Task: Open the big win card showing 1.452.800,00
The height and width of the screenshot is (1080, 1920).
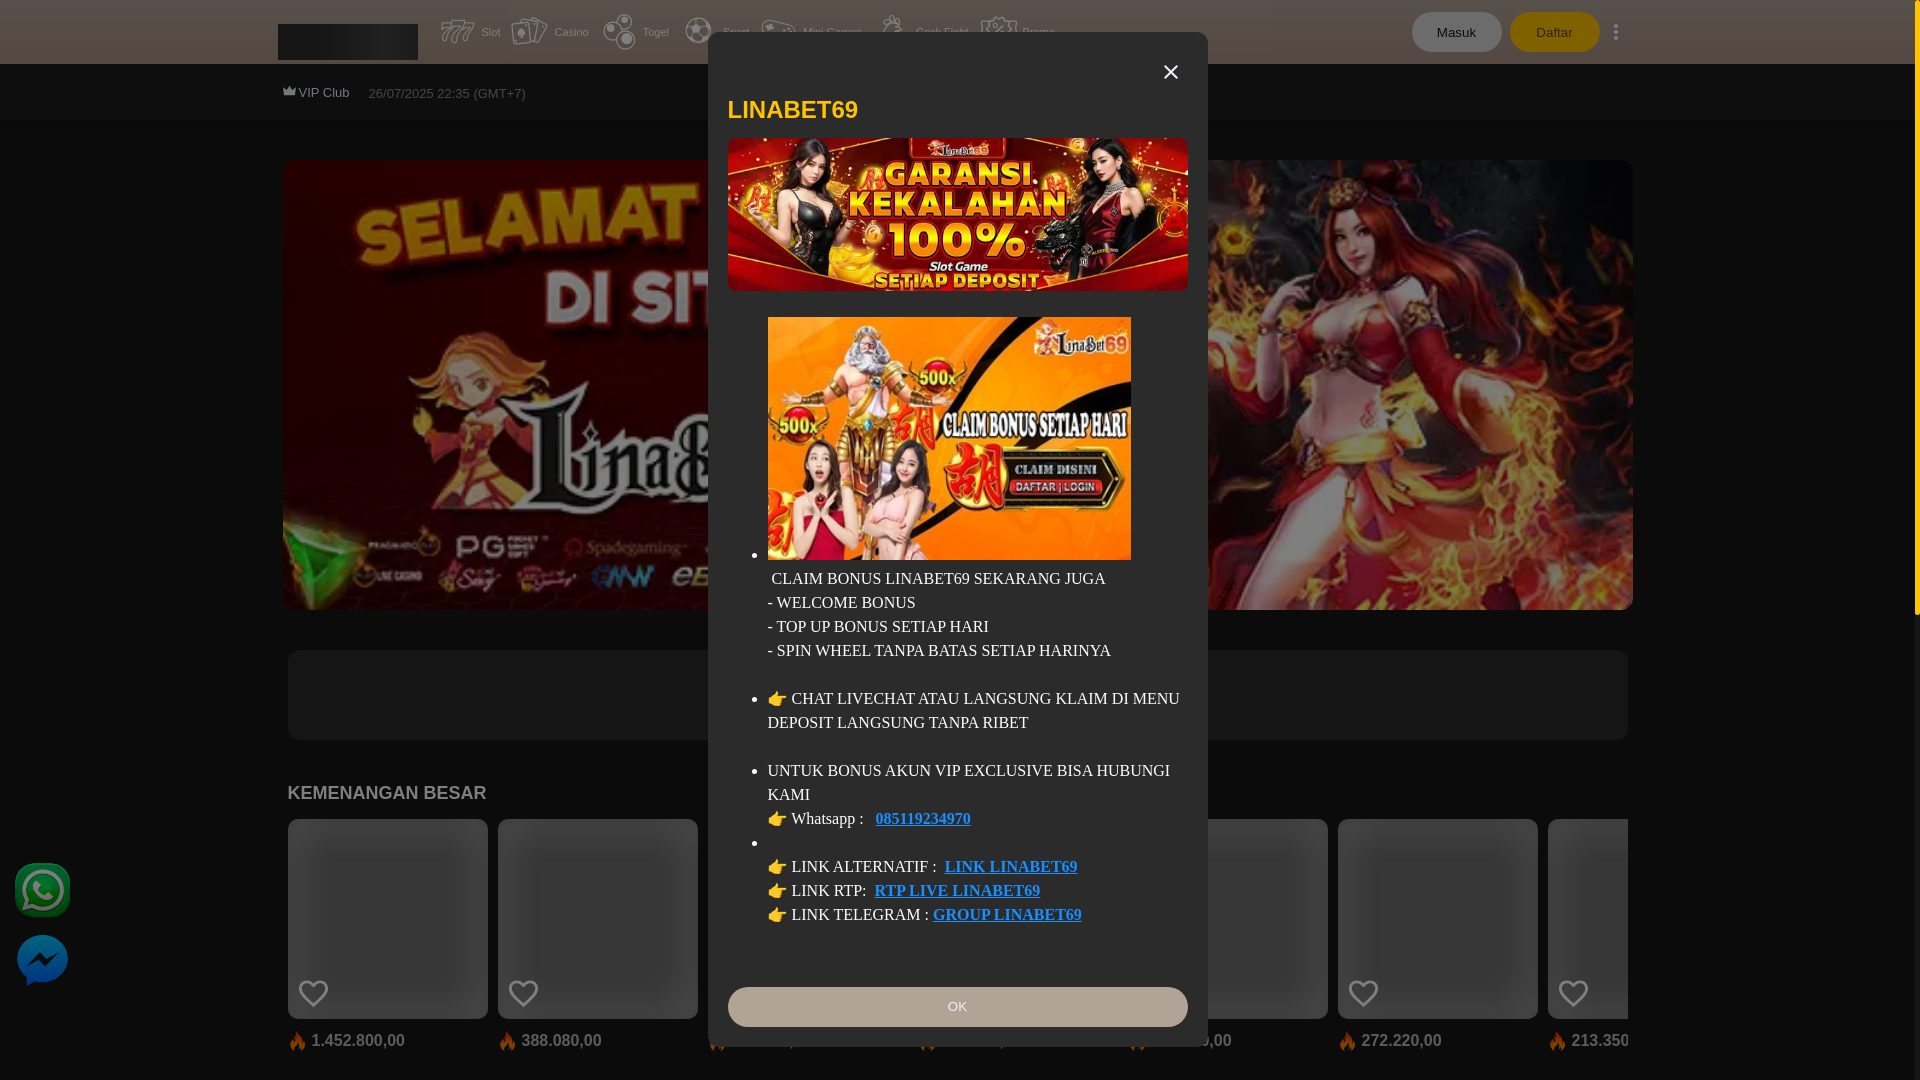Action: click(388, 919)
